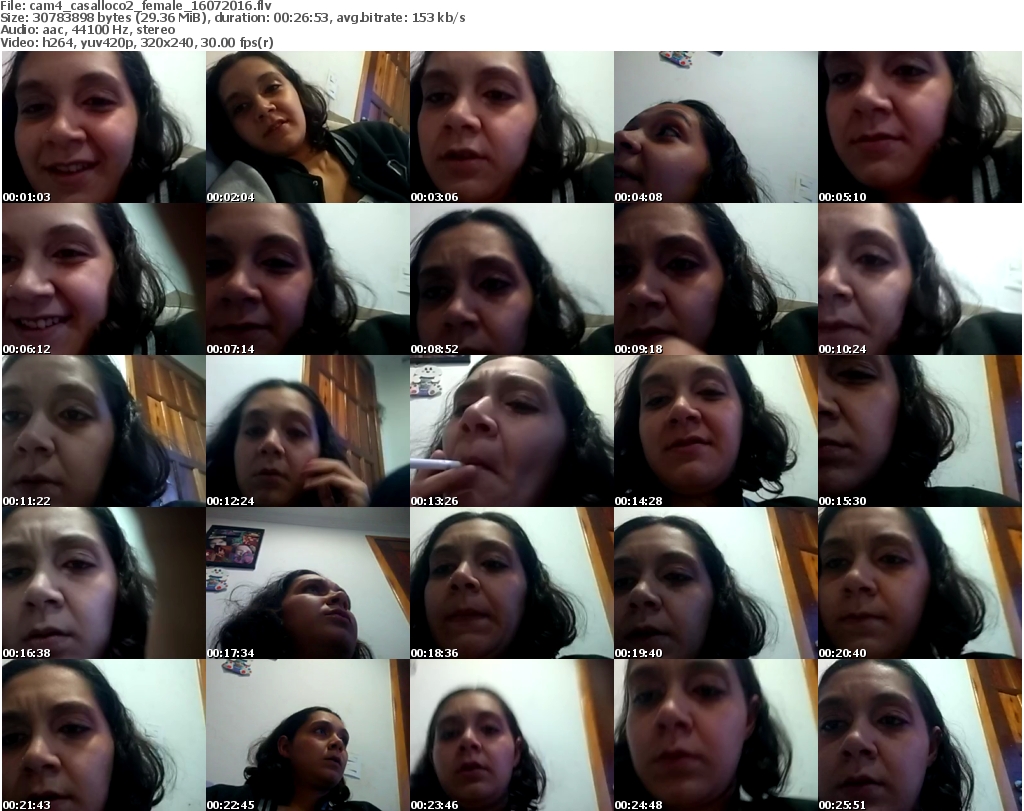Viewport: 1024px width, 811px height.
Task: Click the Video line reading h264, yuv420p
Action: 136,42
